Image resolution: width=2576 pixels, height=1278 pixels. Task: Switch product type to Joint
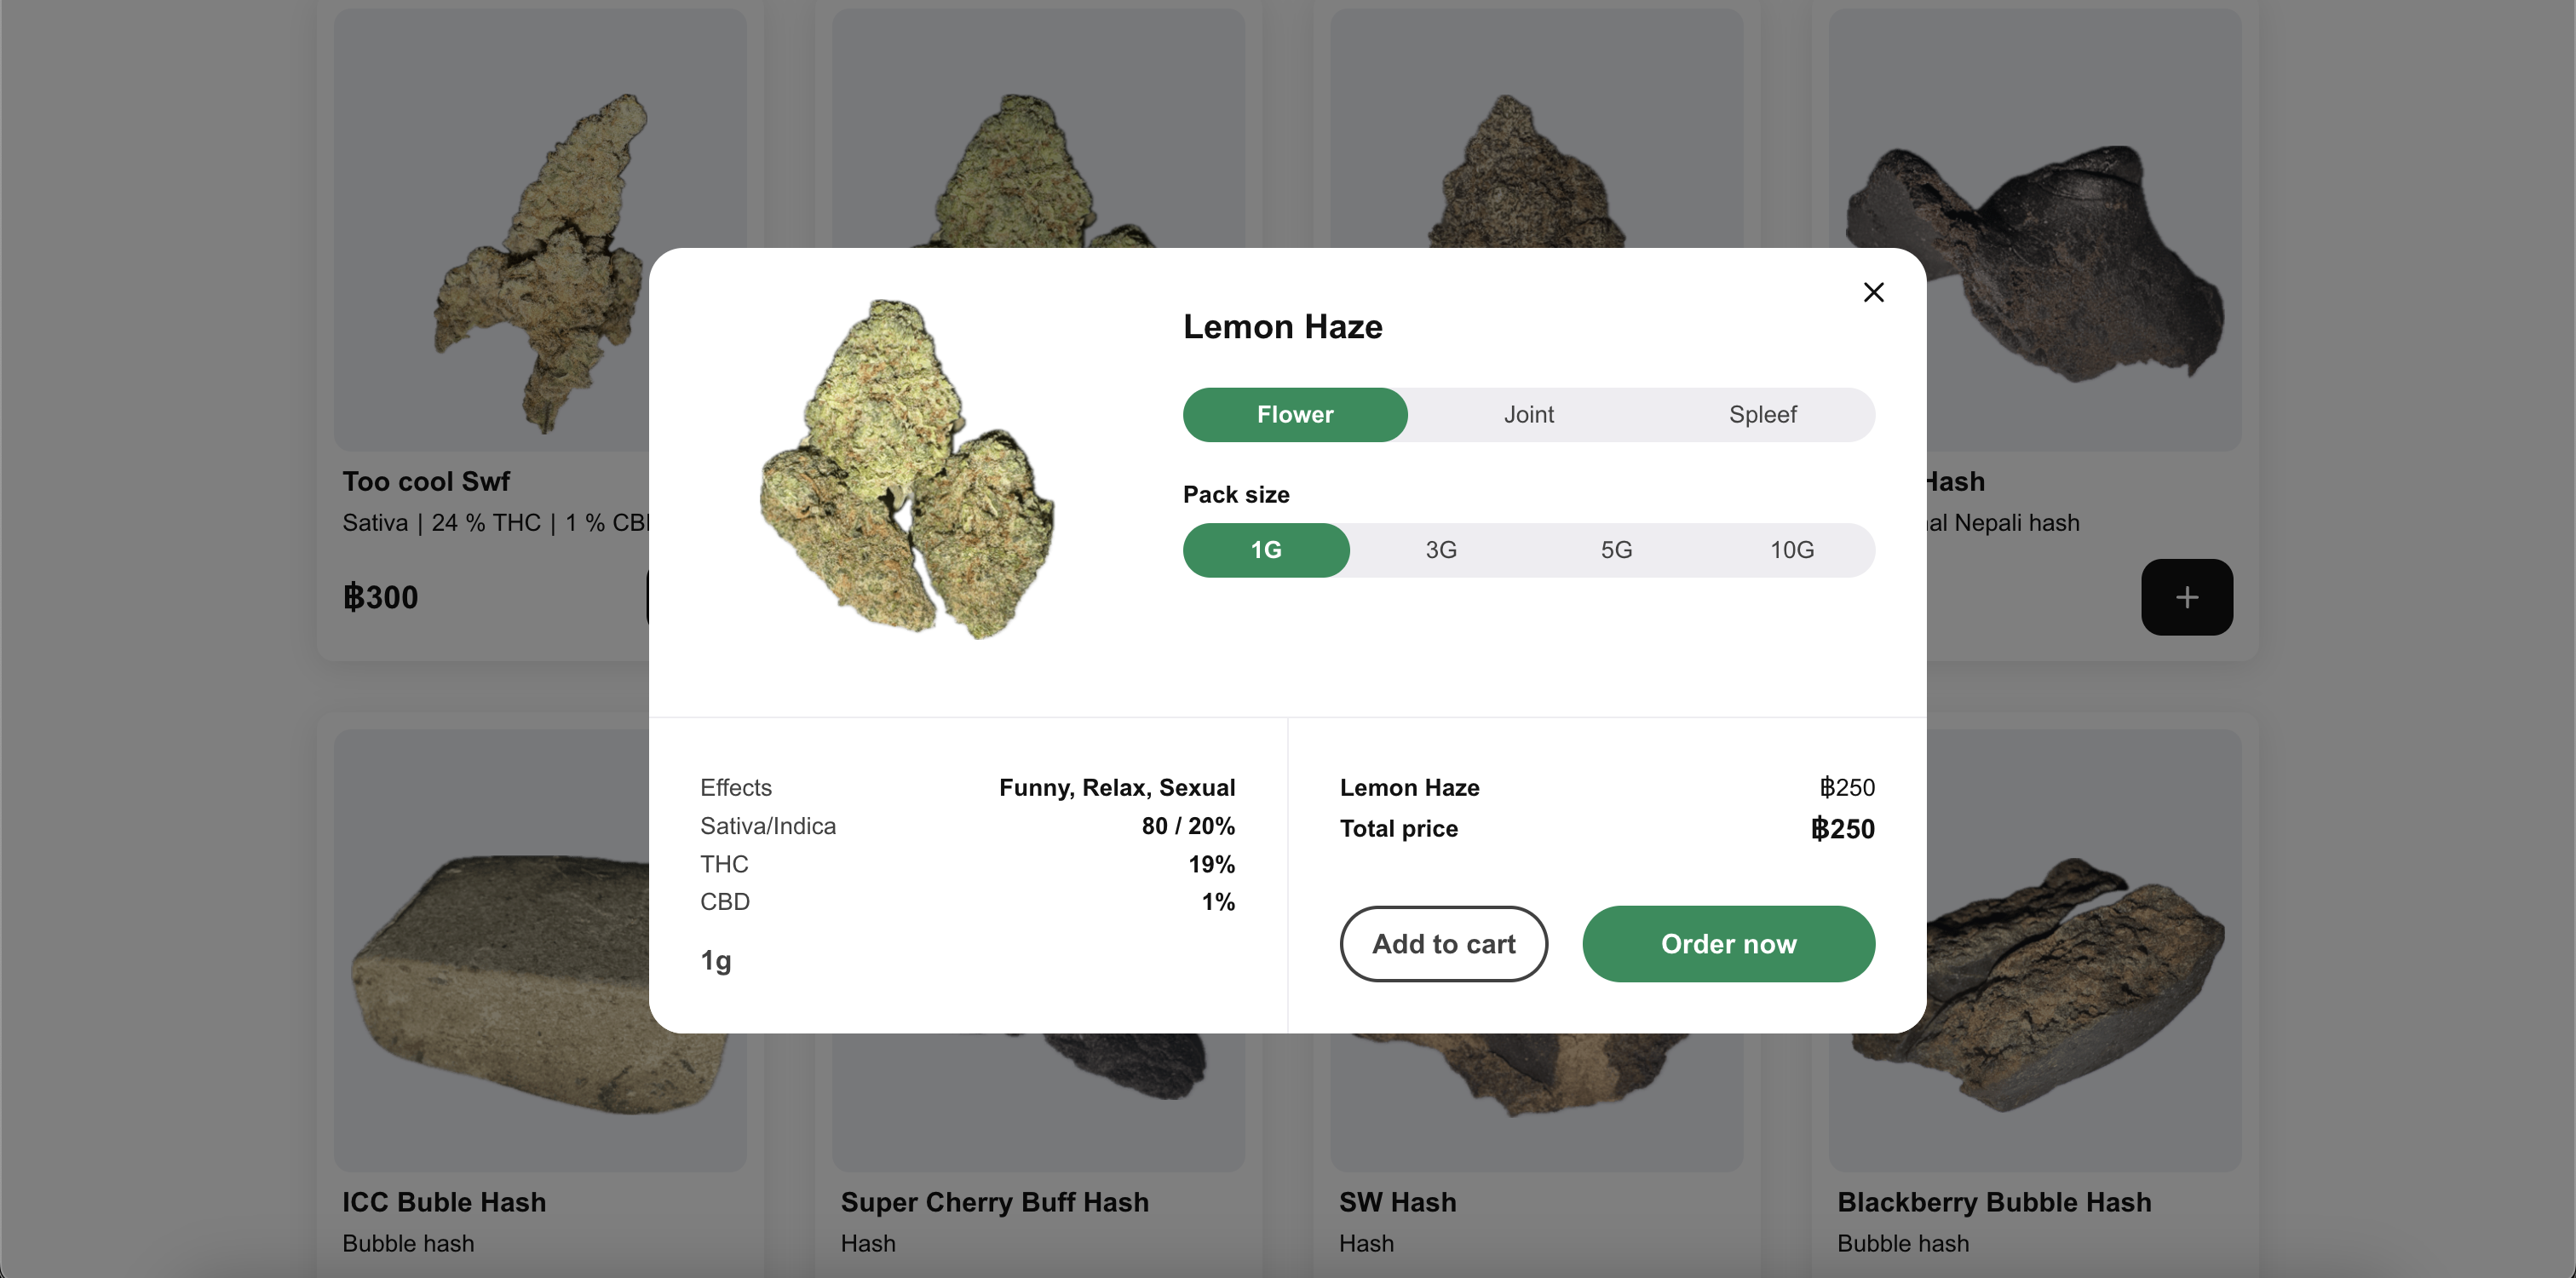1528,414
